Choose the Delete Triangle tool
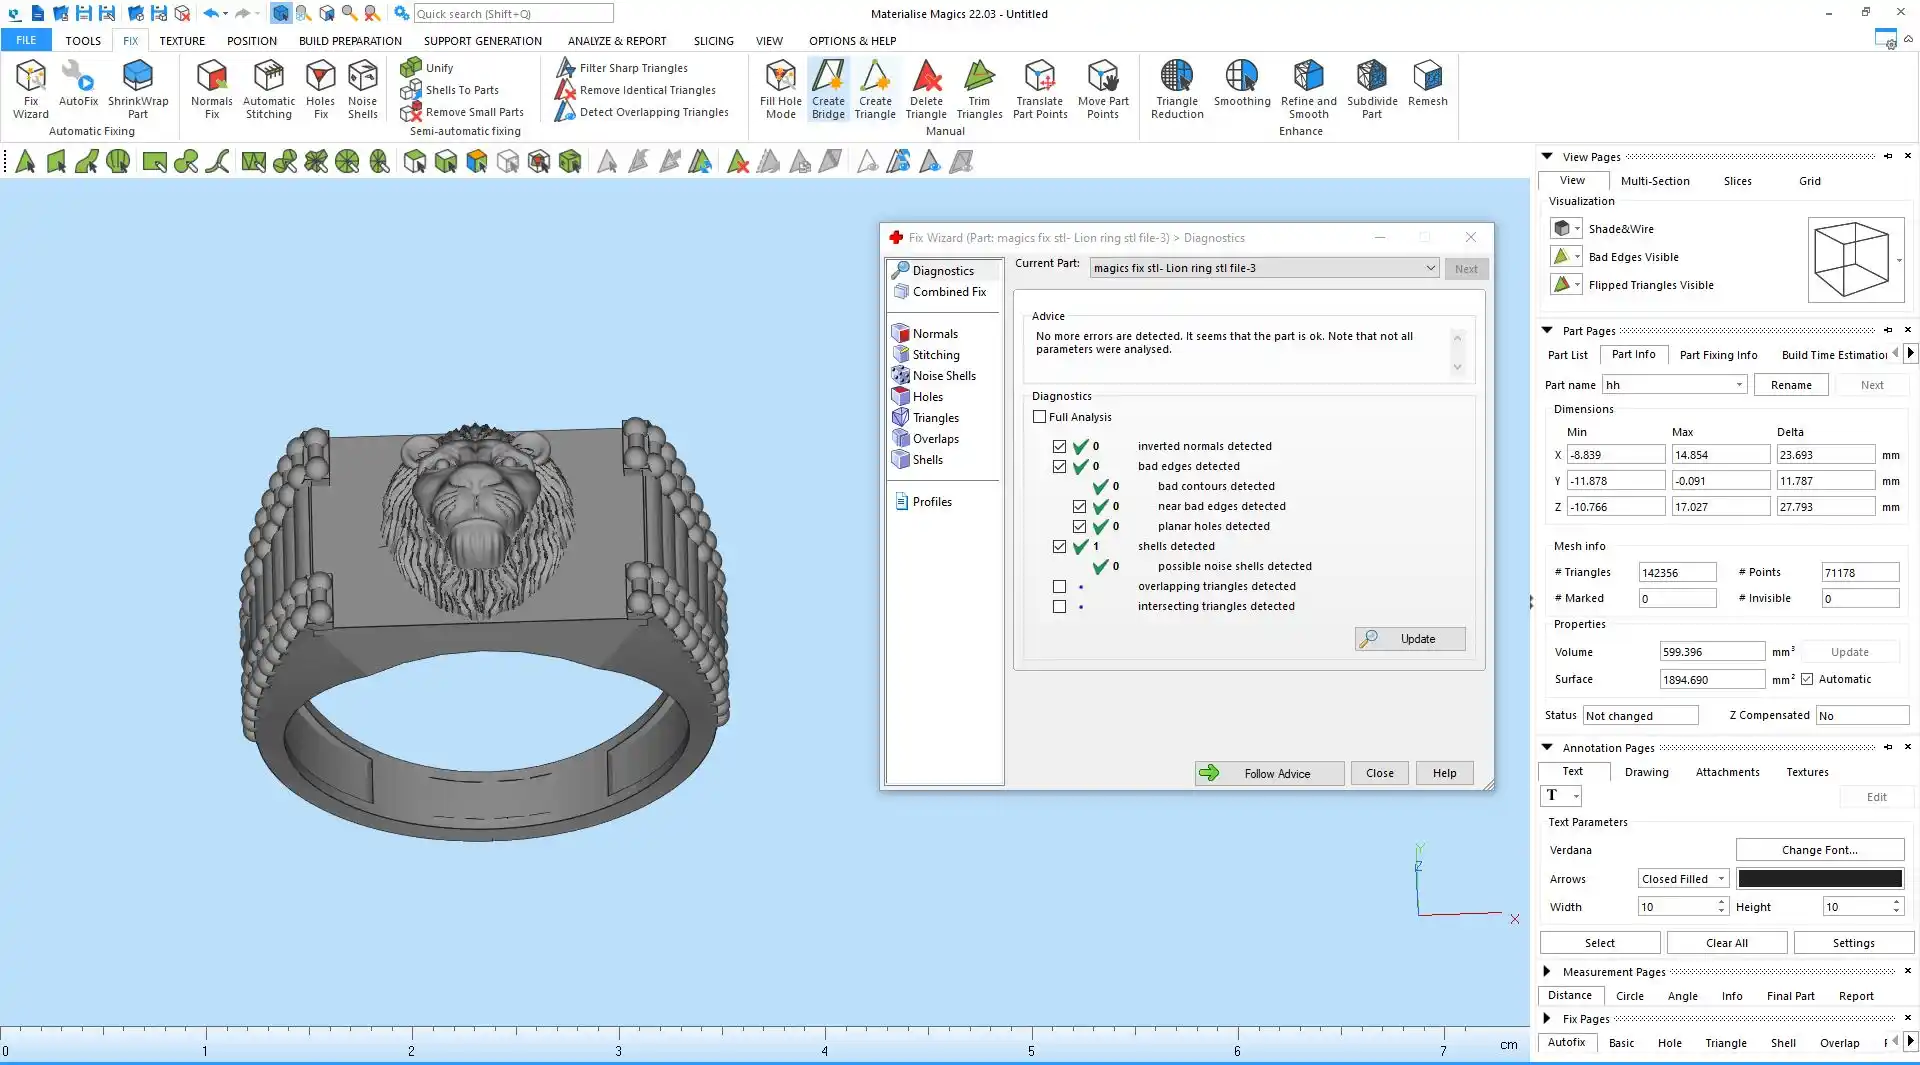Image resolution: width=1920 pixels, height=1065 pixels. click(926, 88)
